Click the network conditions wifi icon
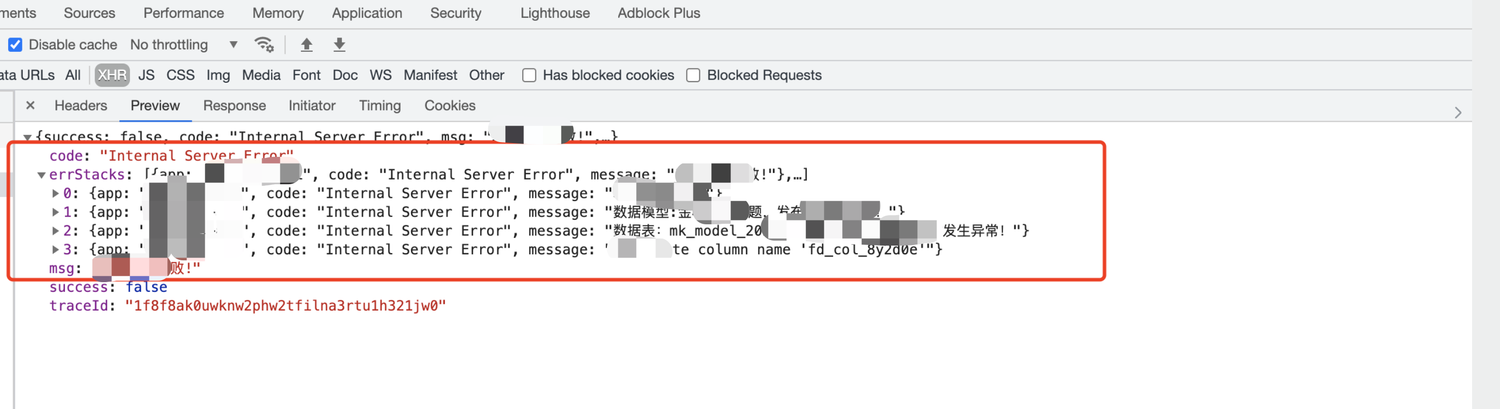Image resolution: width=1500 pixels, height=409 pixels. 264,44
